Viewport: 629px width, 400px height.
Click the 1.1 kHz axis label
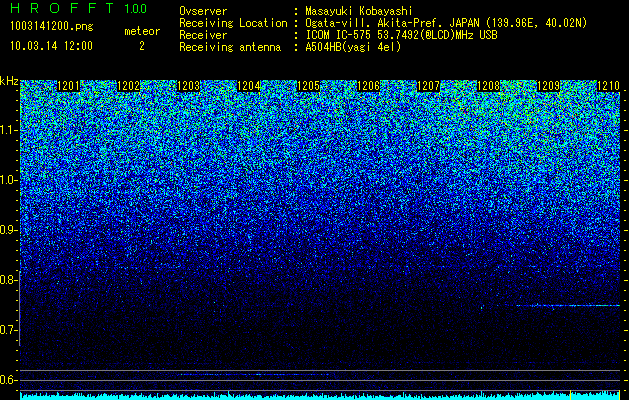click(x=9, y=130)
